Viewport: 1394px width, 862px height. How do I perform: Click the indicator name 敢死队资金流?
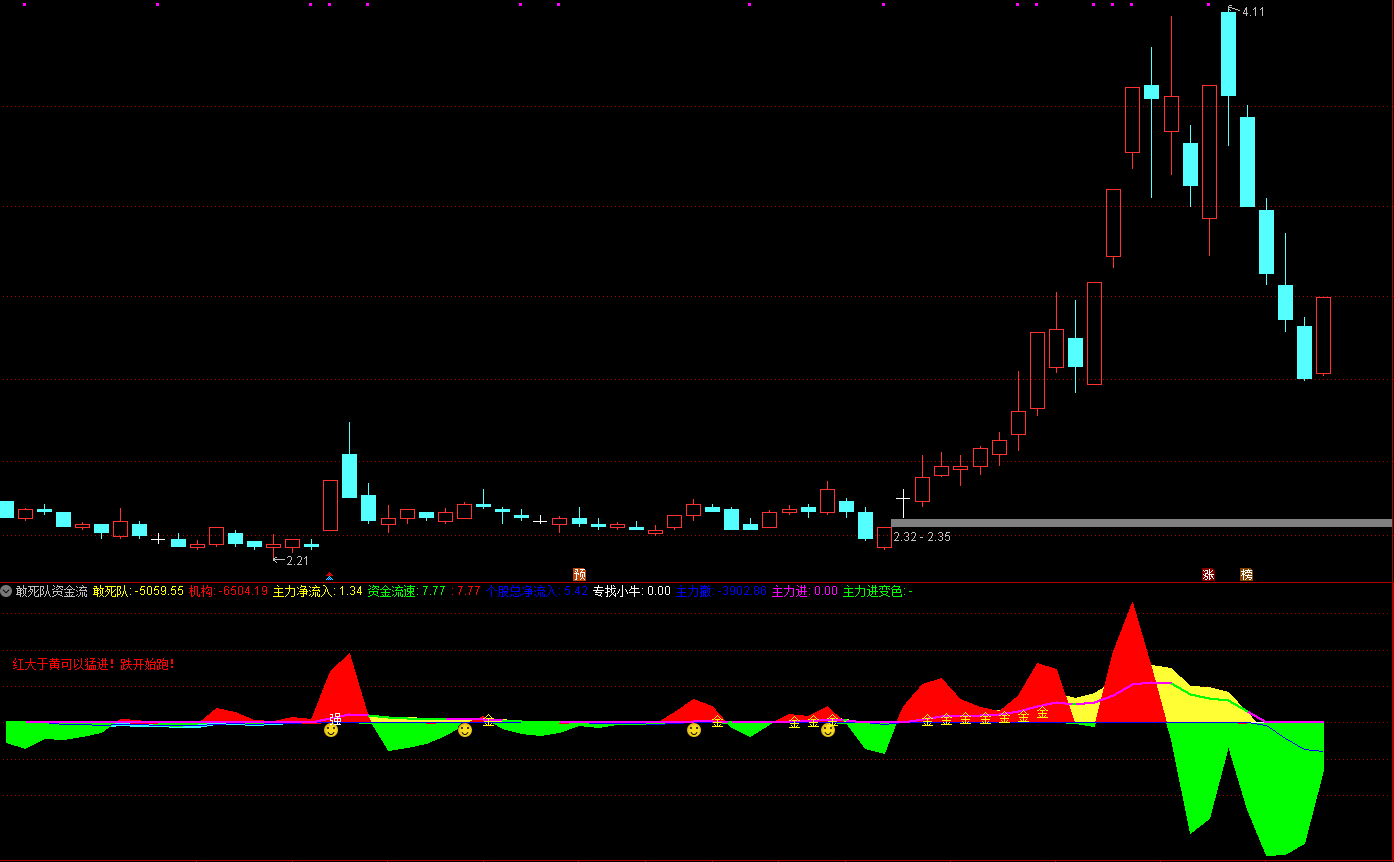tap(52, 591)
